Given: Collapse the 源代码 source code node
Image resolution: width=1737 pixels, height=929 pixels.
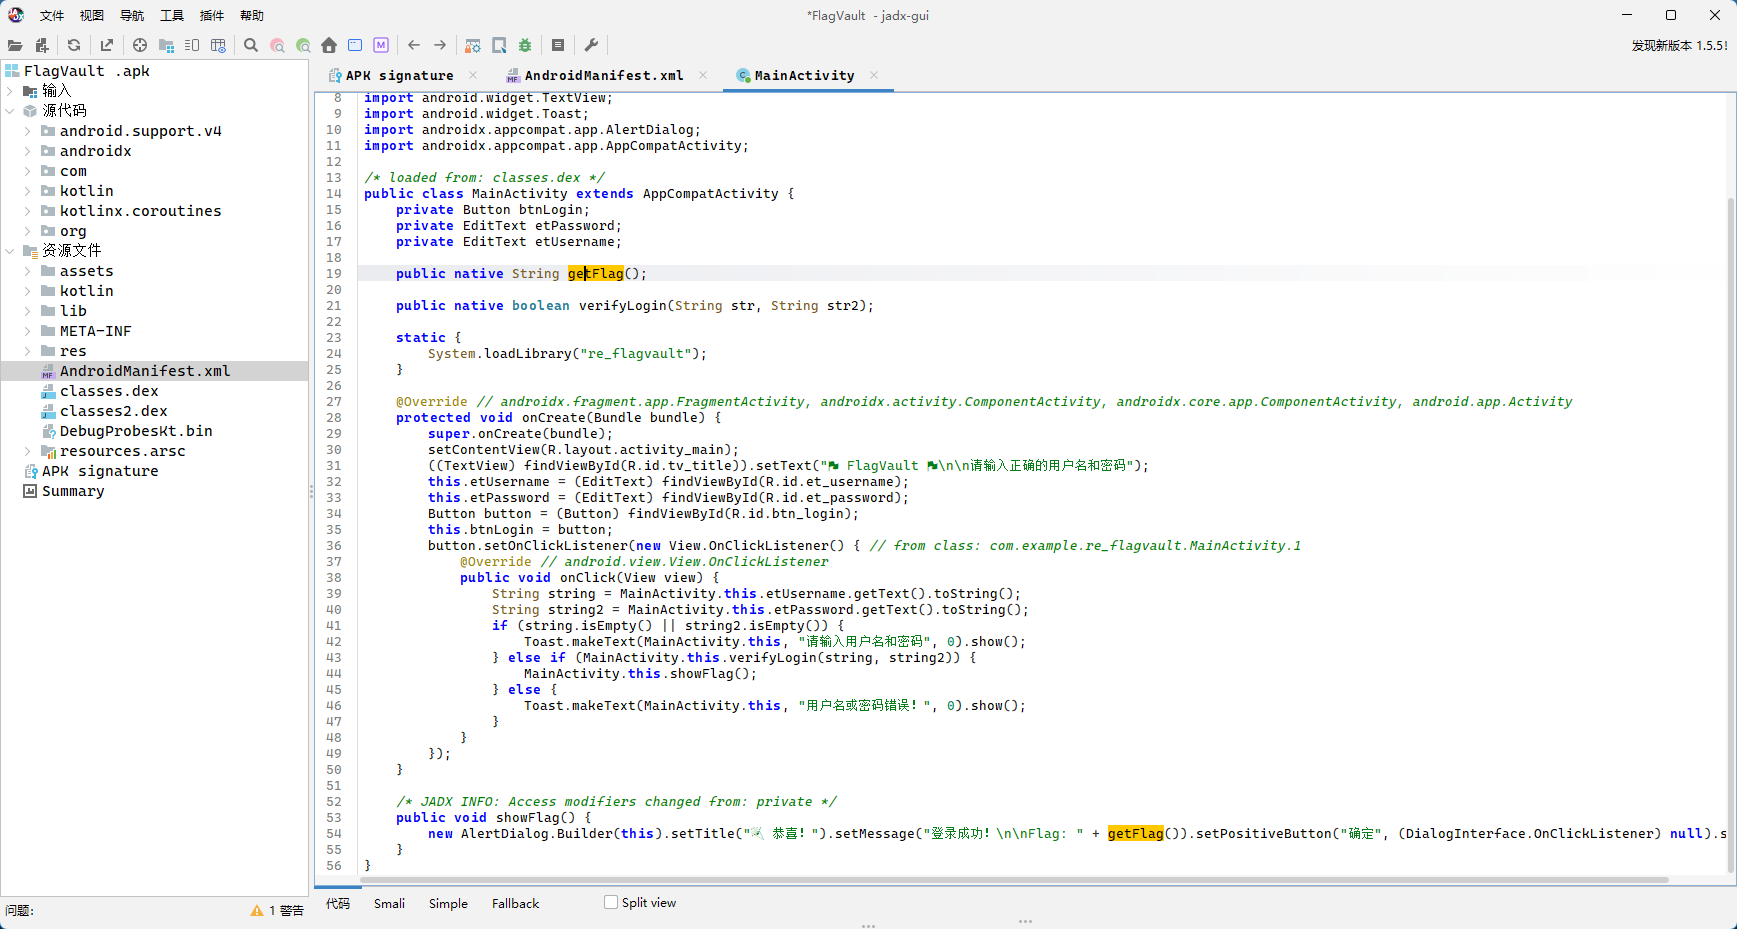Looking at the screenshot, I should tap(10, 111).
